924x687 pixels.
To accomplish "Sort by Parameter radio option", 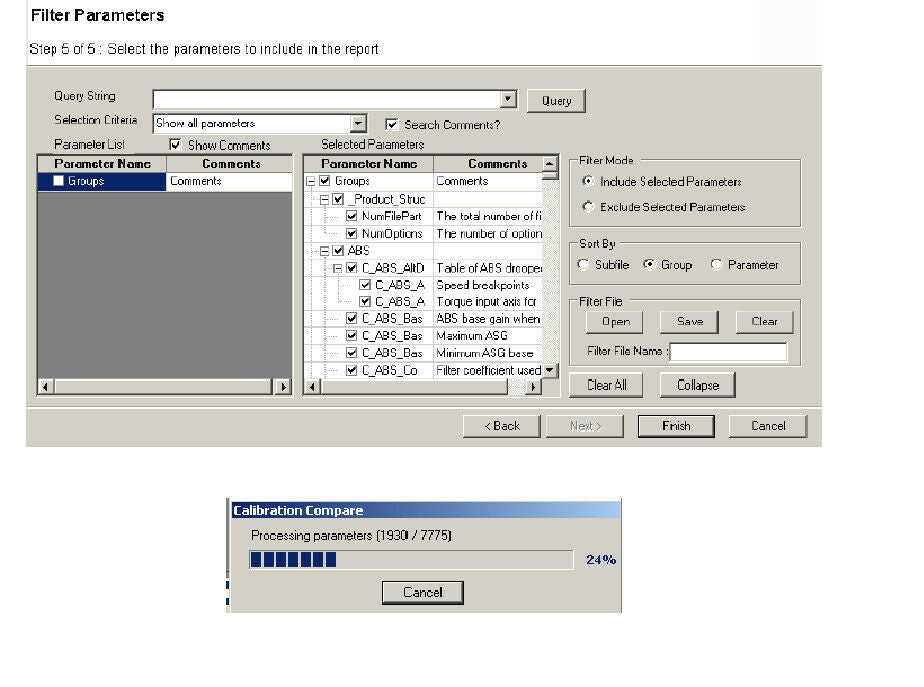I will pos(716,265).
